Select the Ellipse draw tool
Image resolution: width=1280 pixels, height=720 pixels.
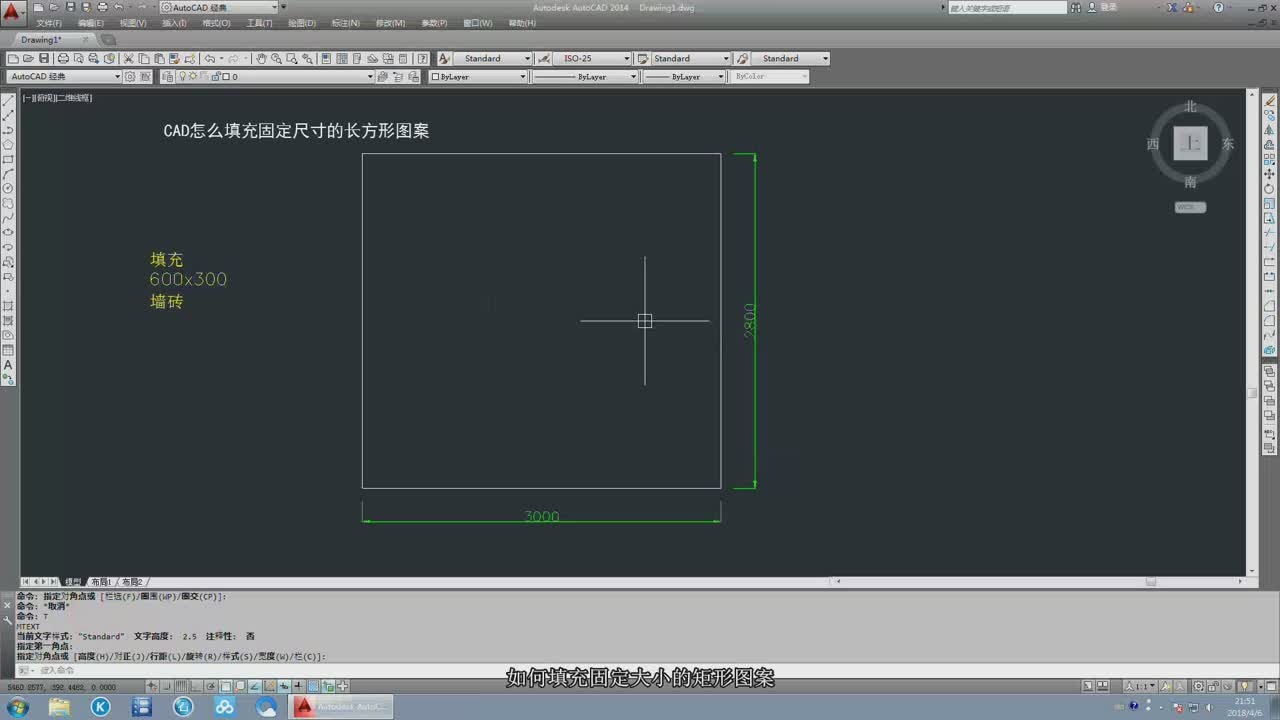[x=9, y=232]
